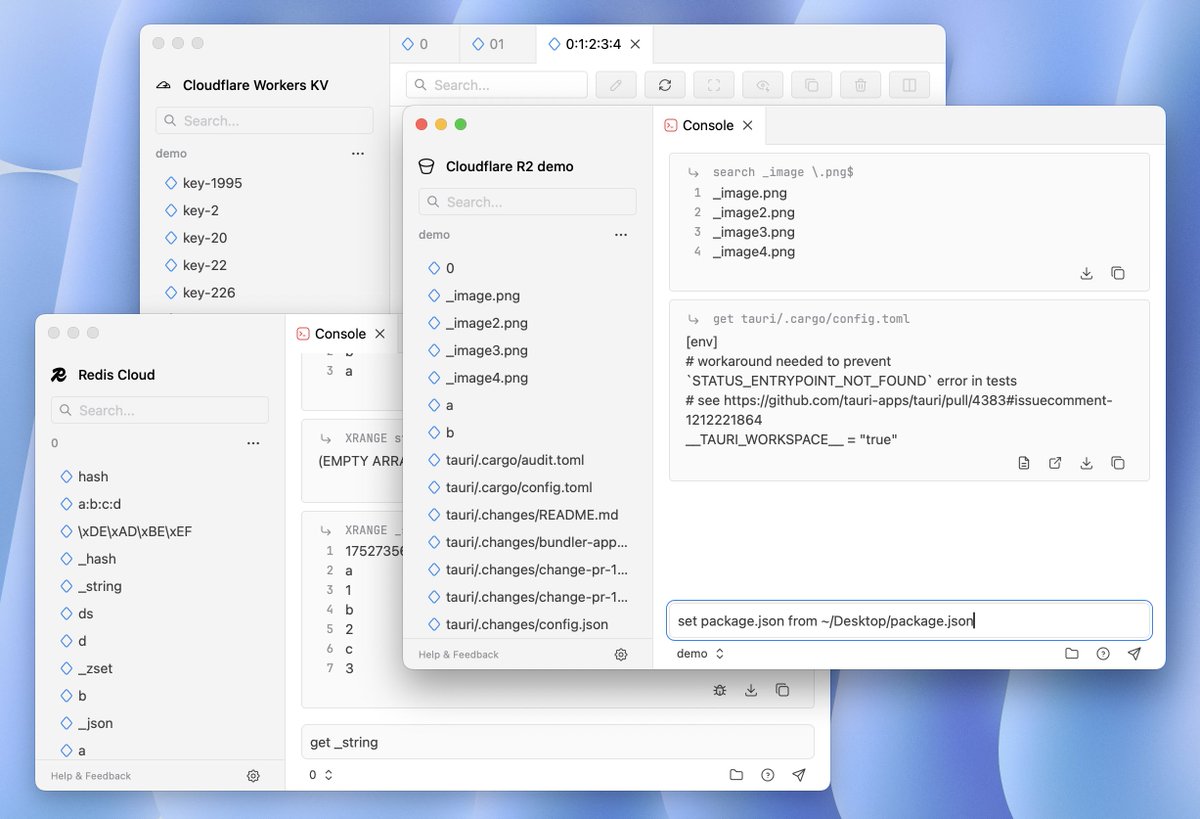Click the document view icon under config.toml output
The height and width of the screenshot is (819, 1200).
[x=1023, y=463]
